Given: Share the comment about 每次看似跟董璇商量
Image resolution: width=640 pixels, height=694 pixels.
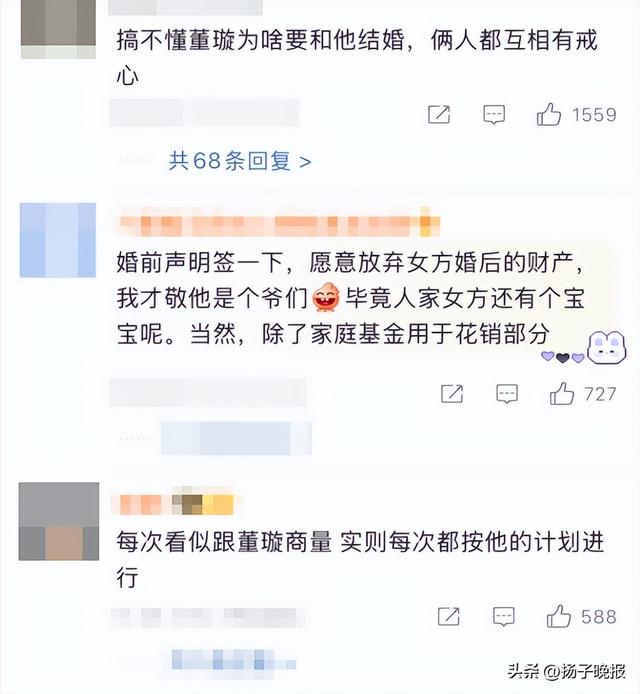Looking at the screenshot, I should (448, 616).
